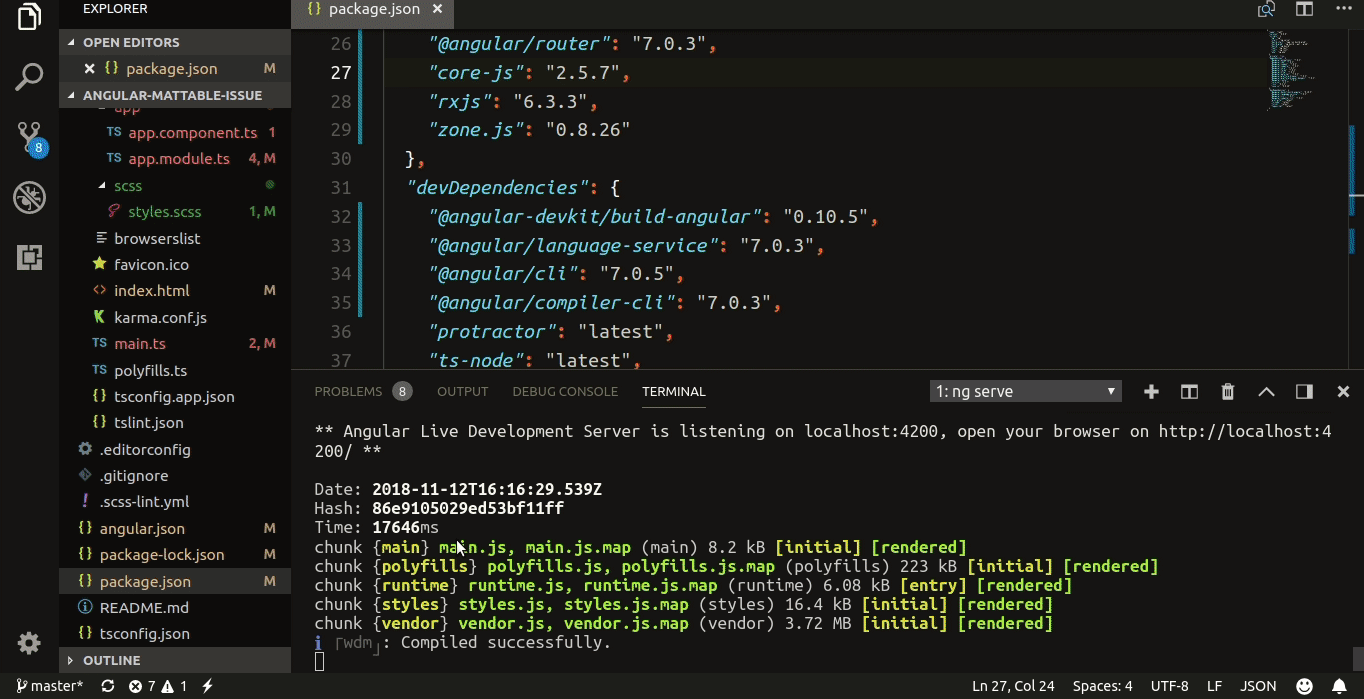Split the terminal pane
Viewport: 1364px width, 699px height.
tap(1188, 391)
